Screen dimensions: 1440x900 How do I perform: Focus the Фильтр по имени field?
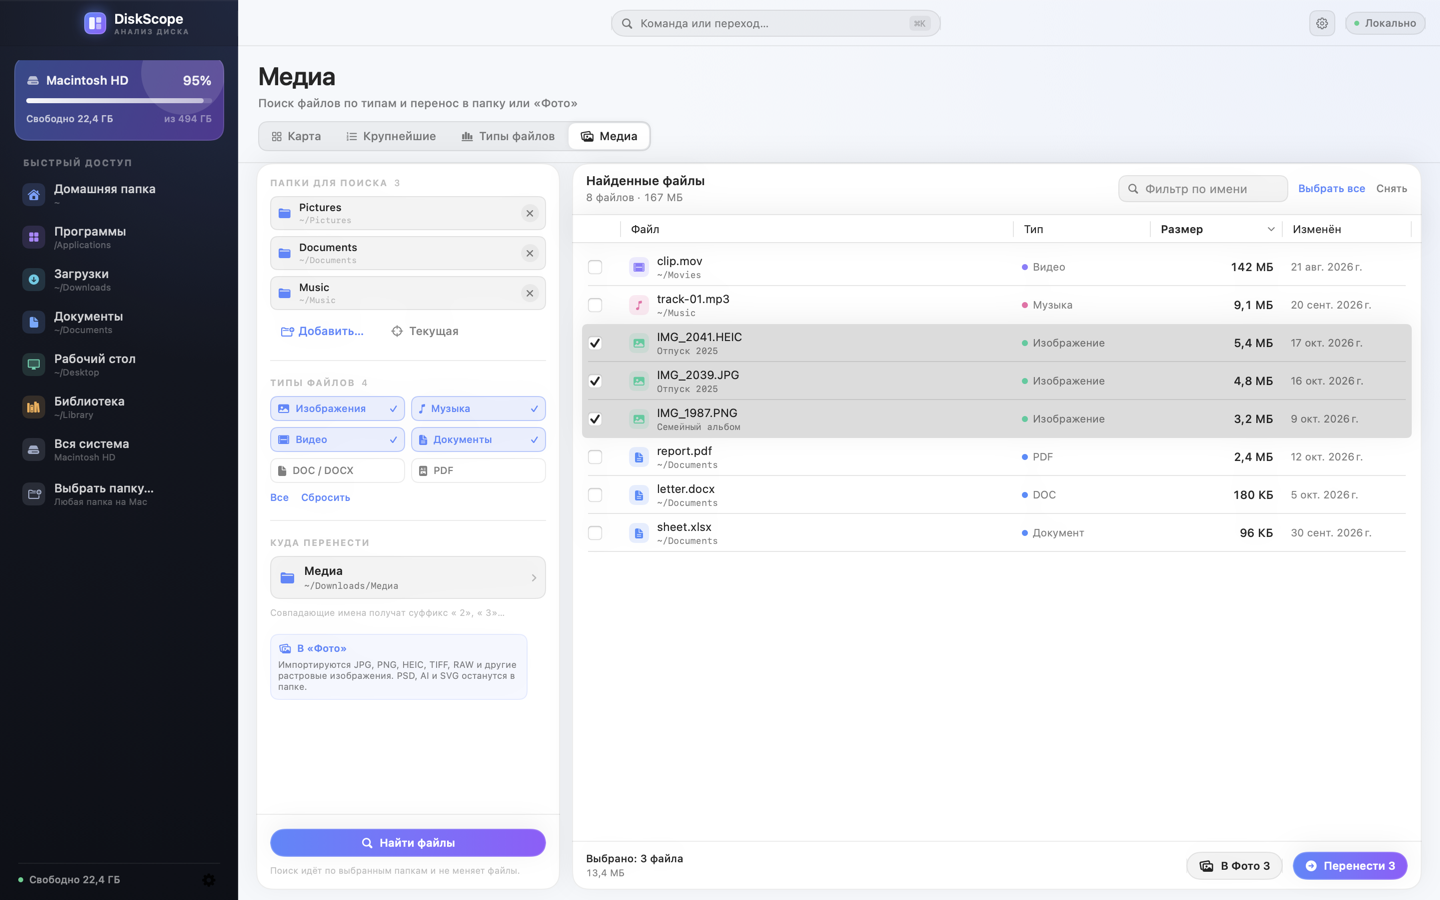click(1203, 189)
